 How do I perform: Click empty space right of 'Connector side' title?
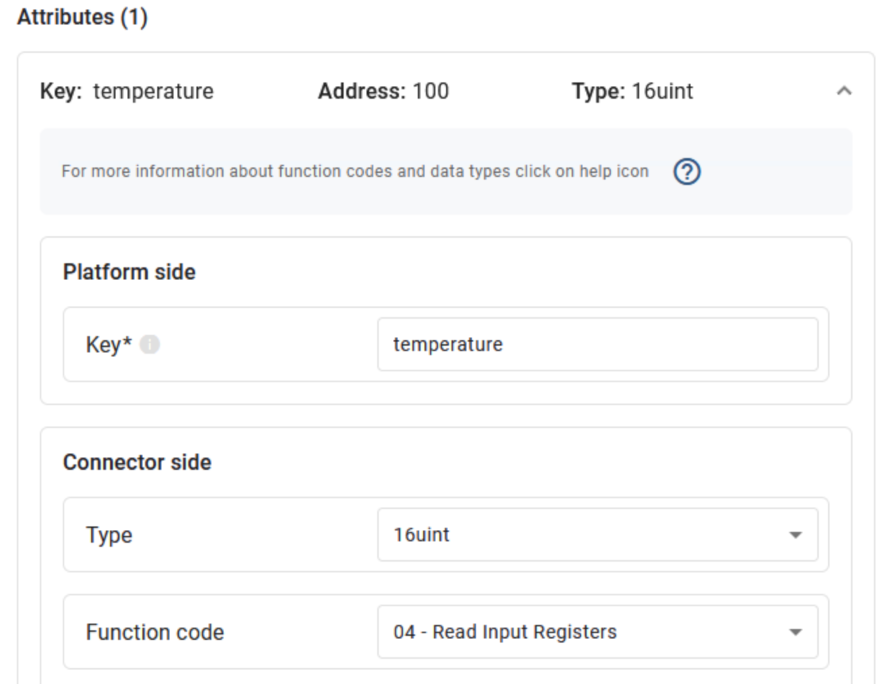tap(520, 463)
